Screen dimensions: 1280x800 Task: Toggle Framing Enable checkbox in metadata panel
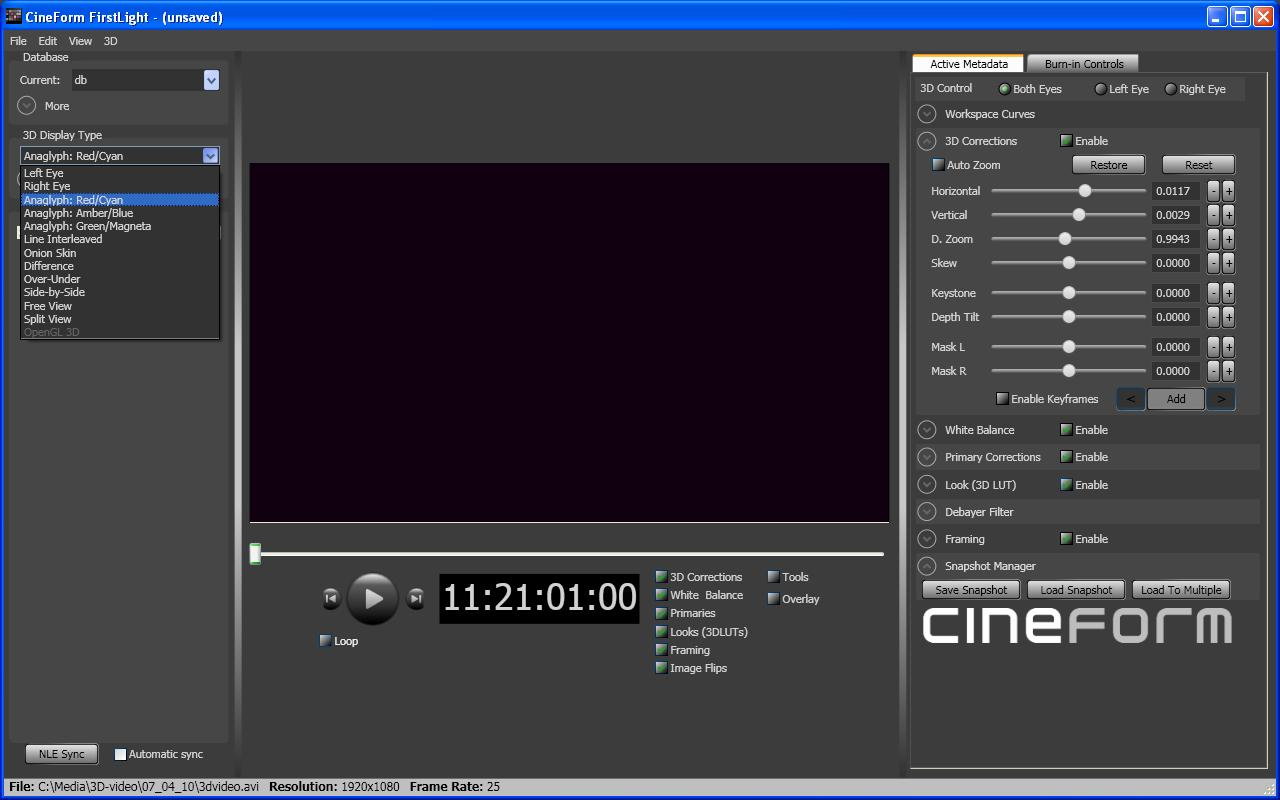1066,539
